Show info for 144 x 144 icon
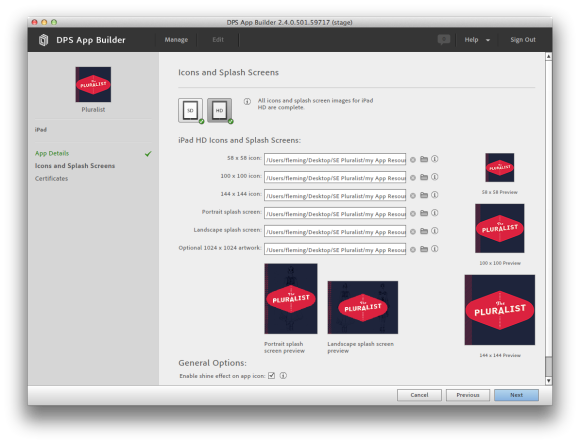The width and height of the screenshot is (580, 444). (435, 195)
